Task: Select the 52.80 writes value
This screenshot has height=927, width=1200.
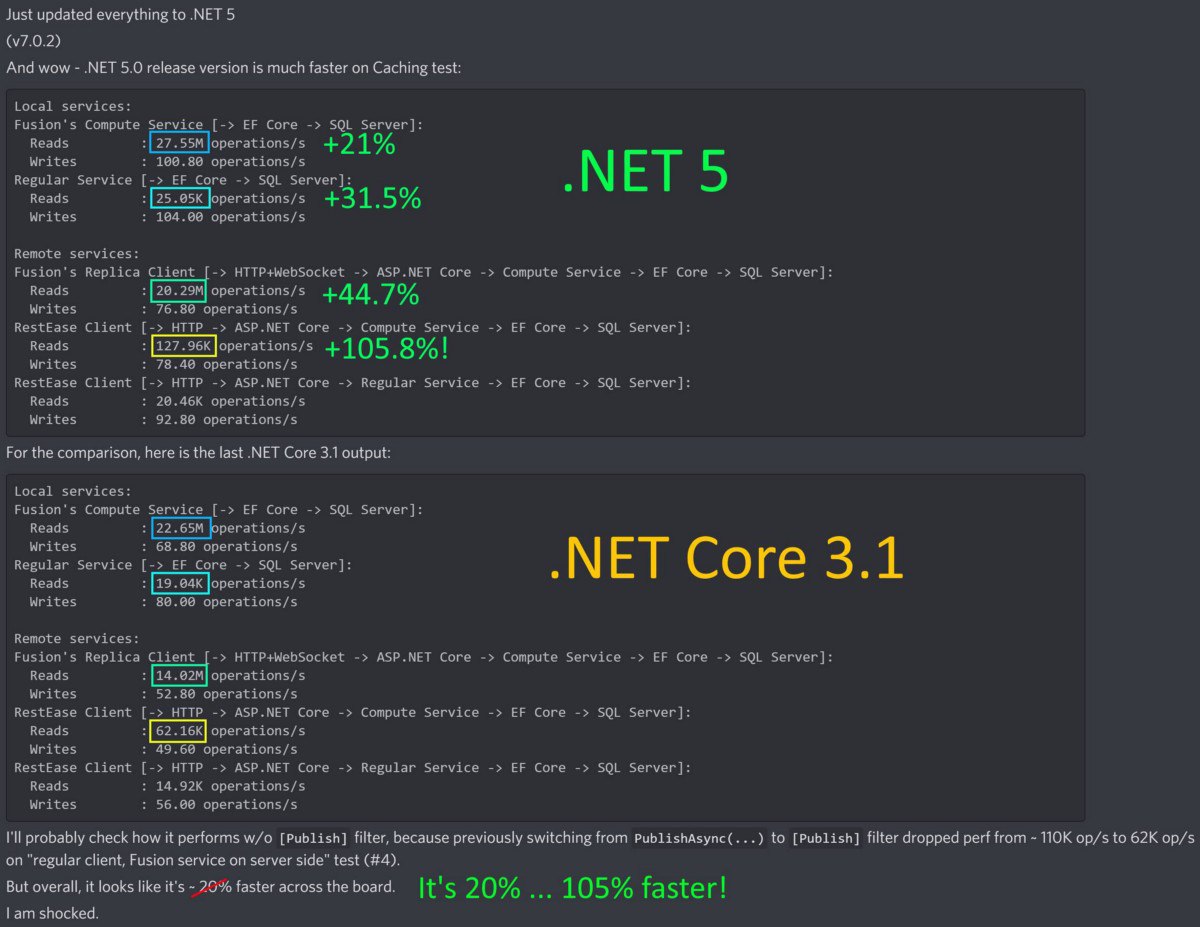Action: [173, 694]
